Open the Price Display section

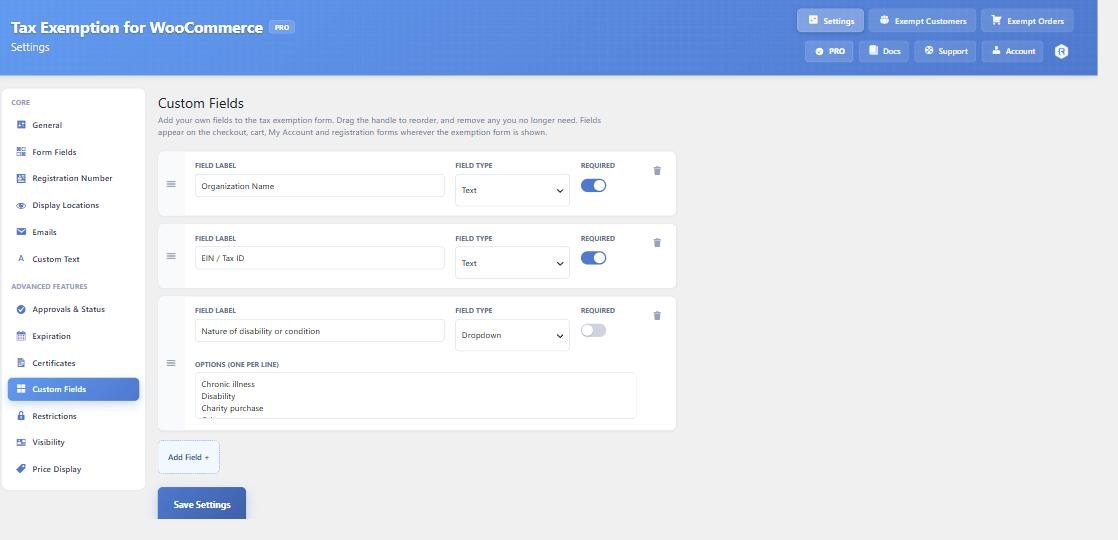(x=73, y=469)
